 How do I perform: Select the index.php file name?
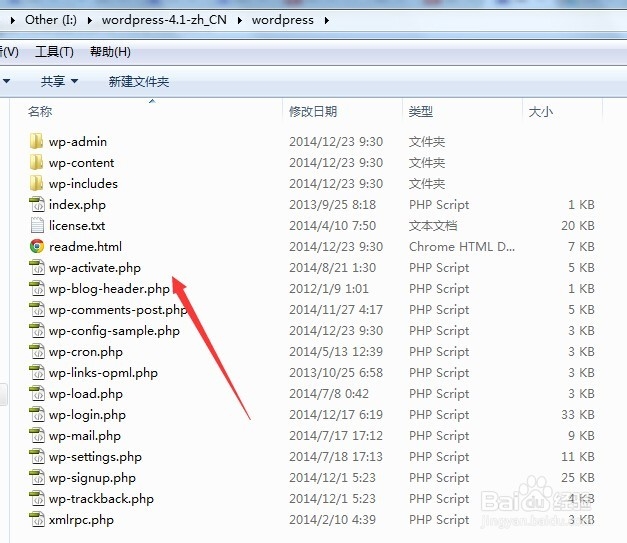click(77, 205)
